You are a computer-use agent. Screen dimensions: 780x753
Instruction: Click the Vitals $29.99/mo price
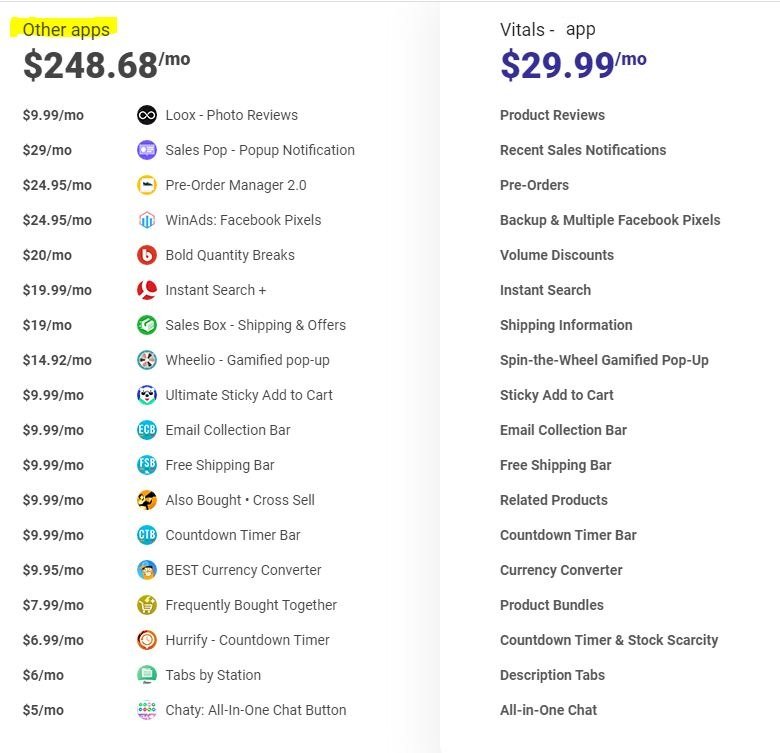(x=573, y=65)
